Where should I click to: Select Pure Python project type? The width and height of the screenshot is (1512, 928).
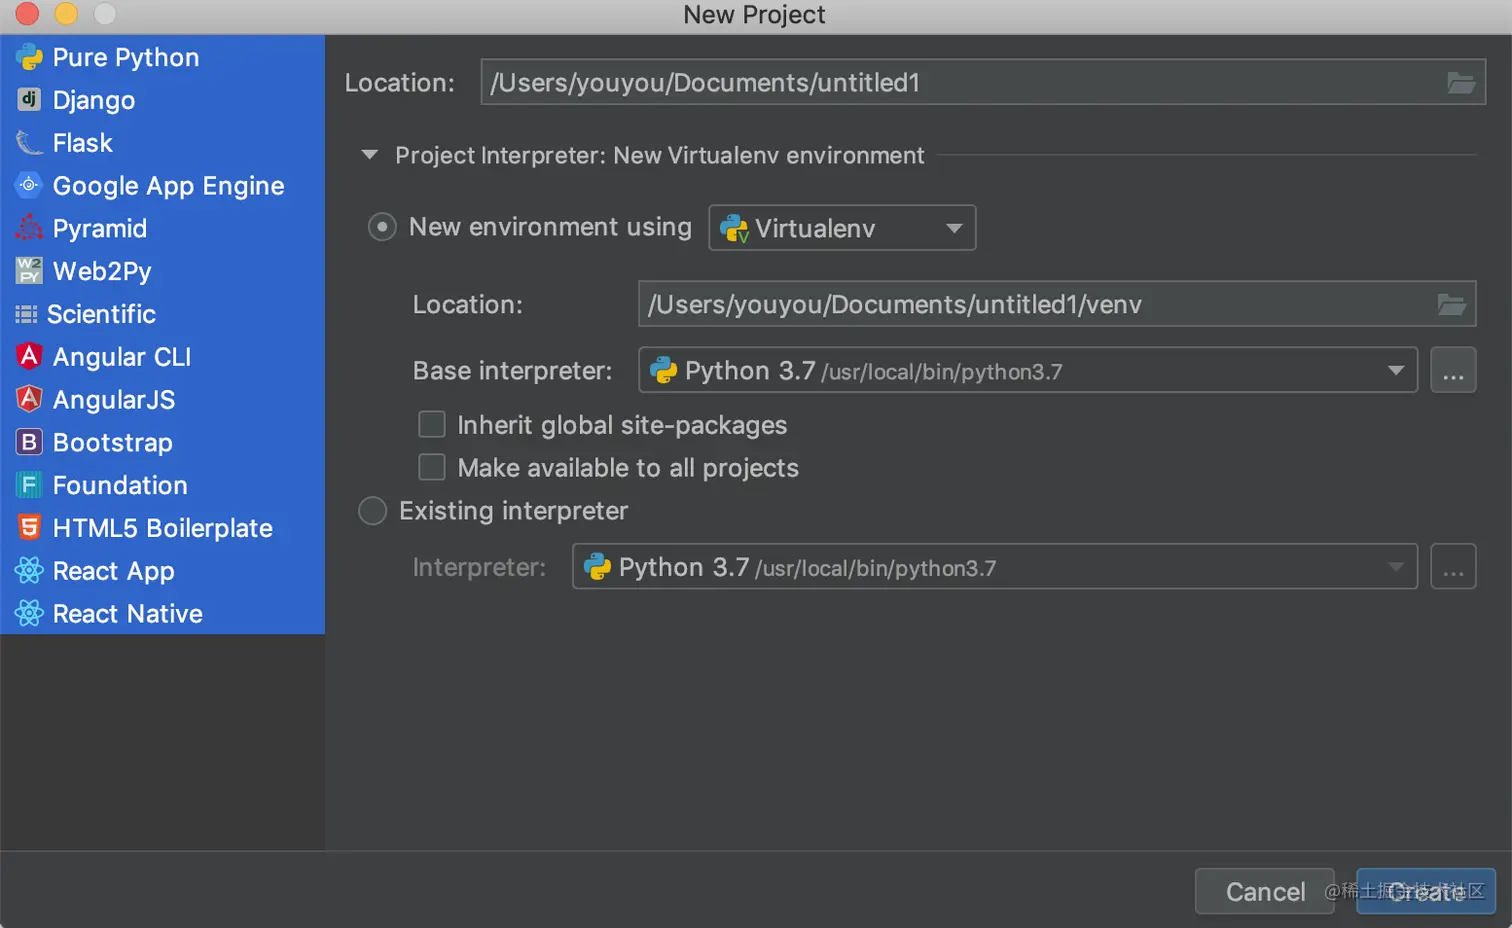point(163,57)
